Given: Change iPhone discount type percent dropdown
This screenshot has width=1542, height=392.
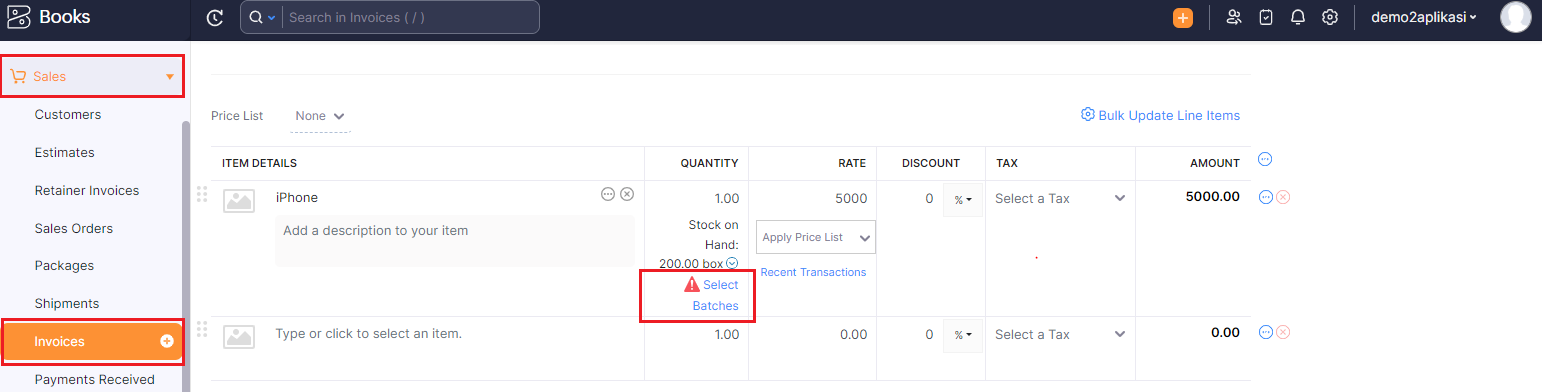Looking at the screenshot, I should [x=963, y=199].
